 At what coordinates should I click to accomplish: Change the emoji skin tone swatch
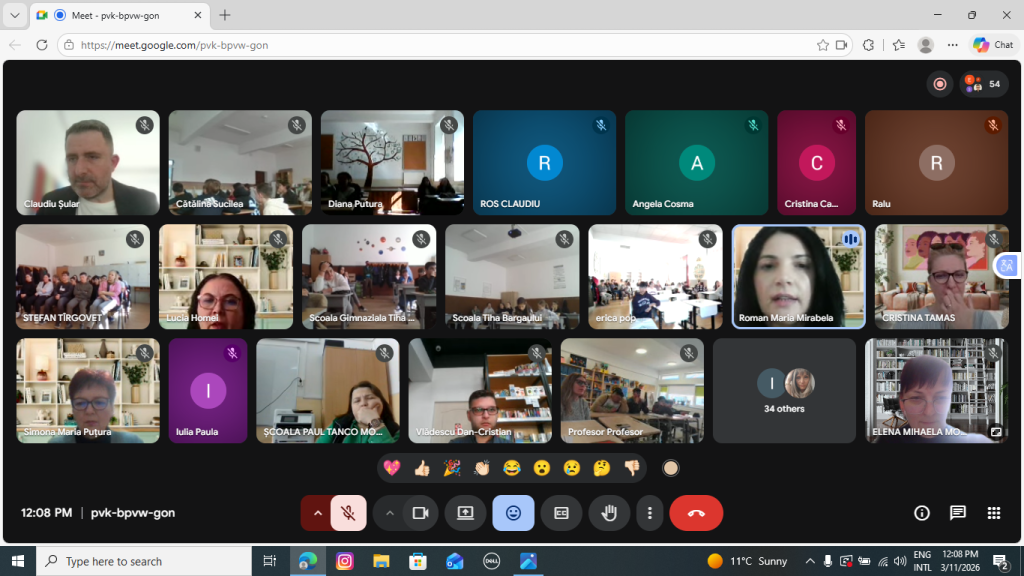pos(671,468)
